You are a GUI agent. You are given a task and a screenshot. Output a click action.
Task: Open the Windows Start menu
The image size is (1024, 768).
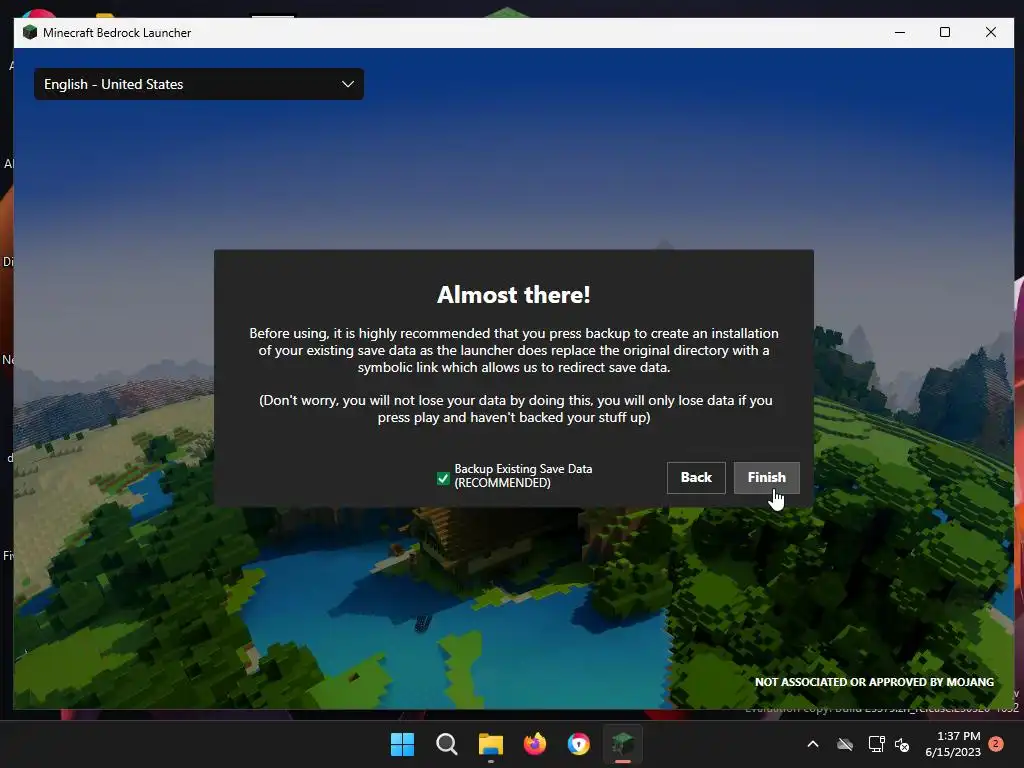(x=402, y=744)
